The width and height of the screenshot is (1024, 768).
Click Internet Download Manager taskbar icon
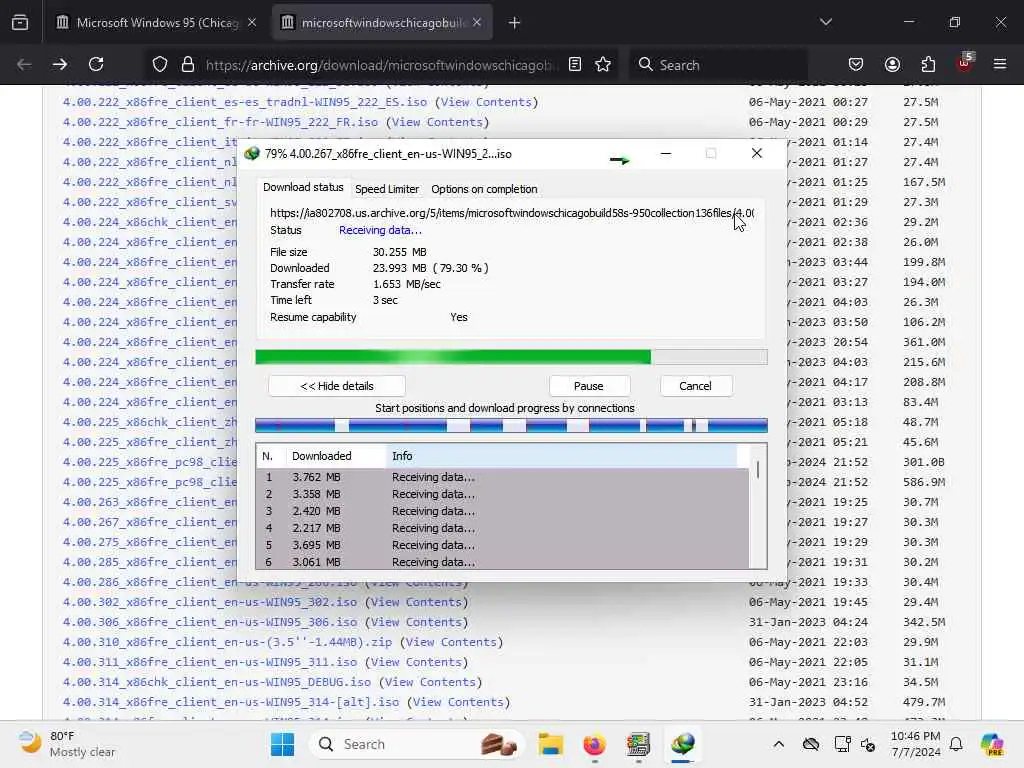(682, 744)
